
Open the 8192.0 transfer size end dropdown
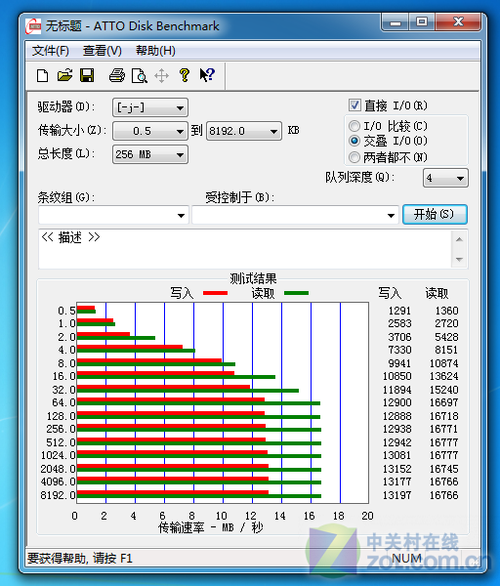(x=244, y=131)
